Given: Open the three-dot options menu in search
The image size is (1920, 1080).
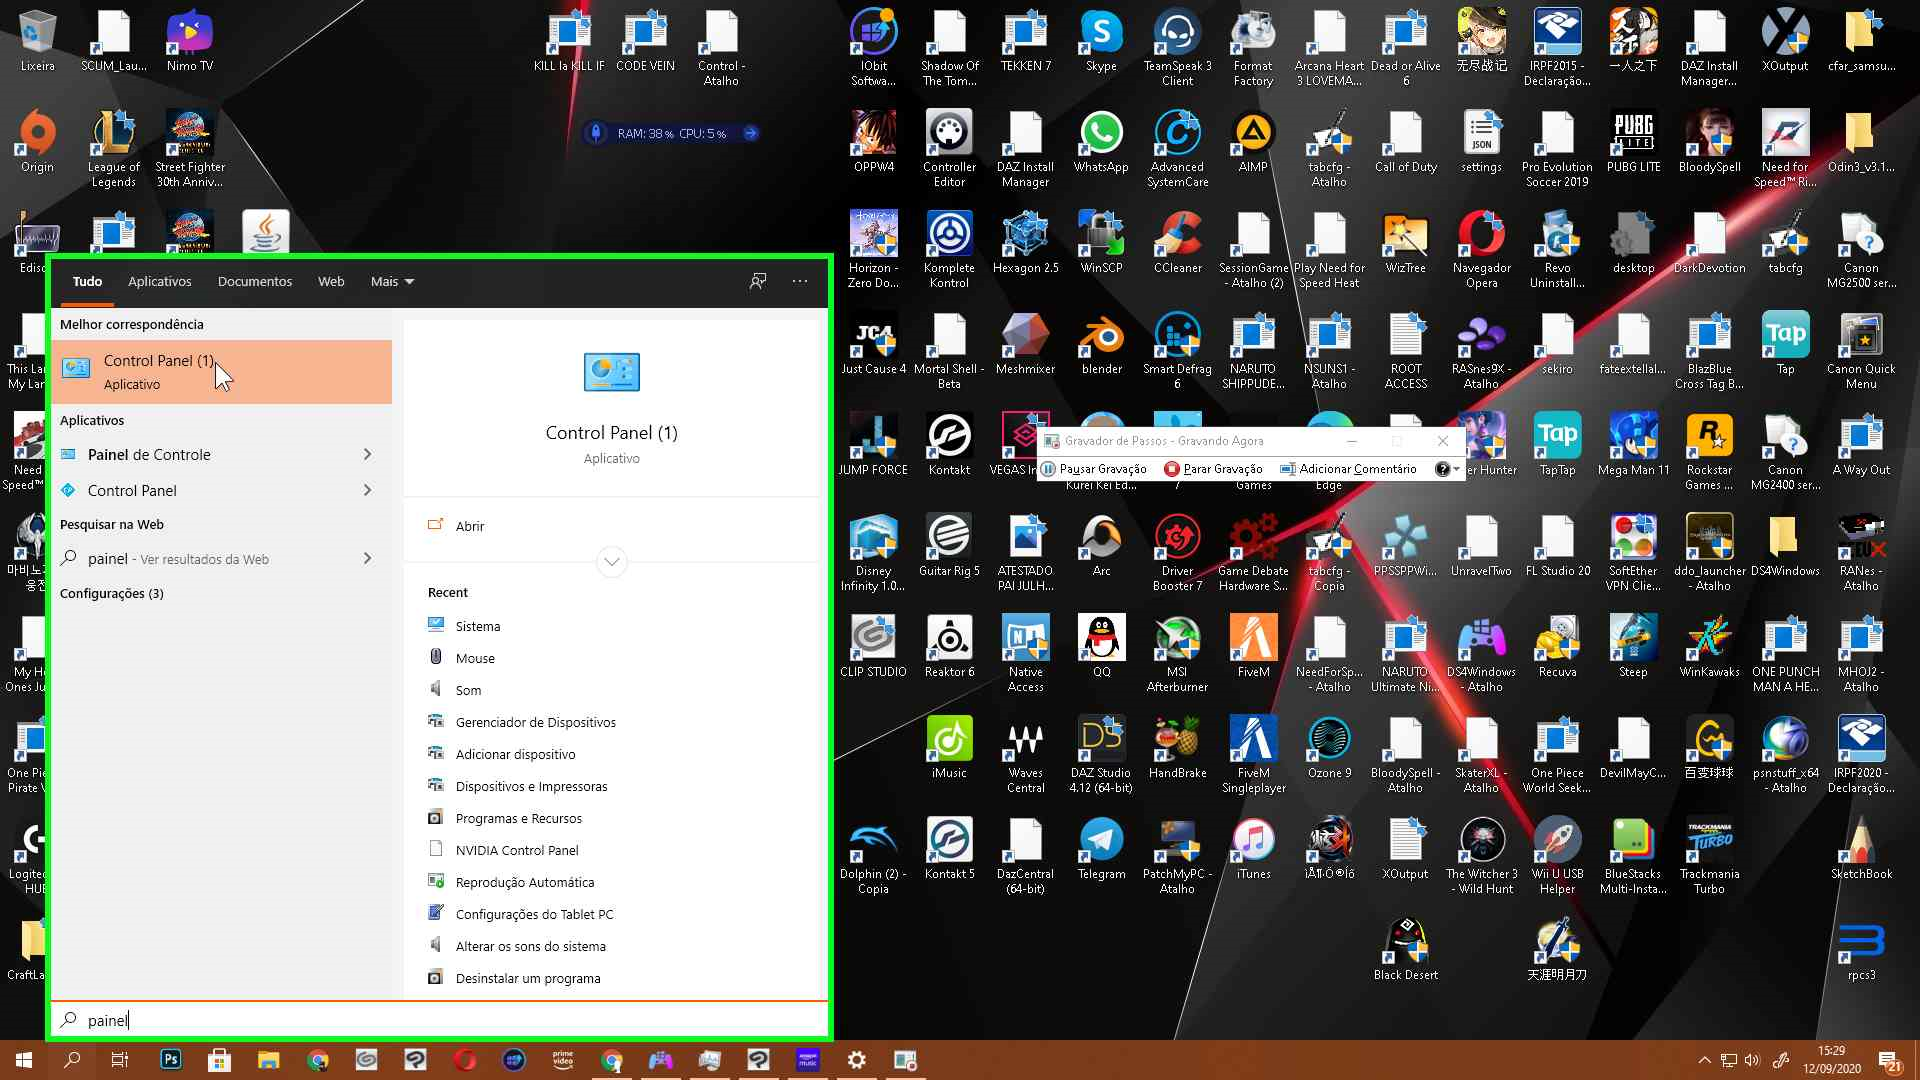Looking at the screenshot, I should coord(800,281).
